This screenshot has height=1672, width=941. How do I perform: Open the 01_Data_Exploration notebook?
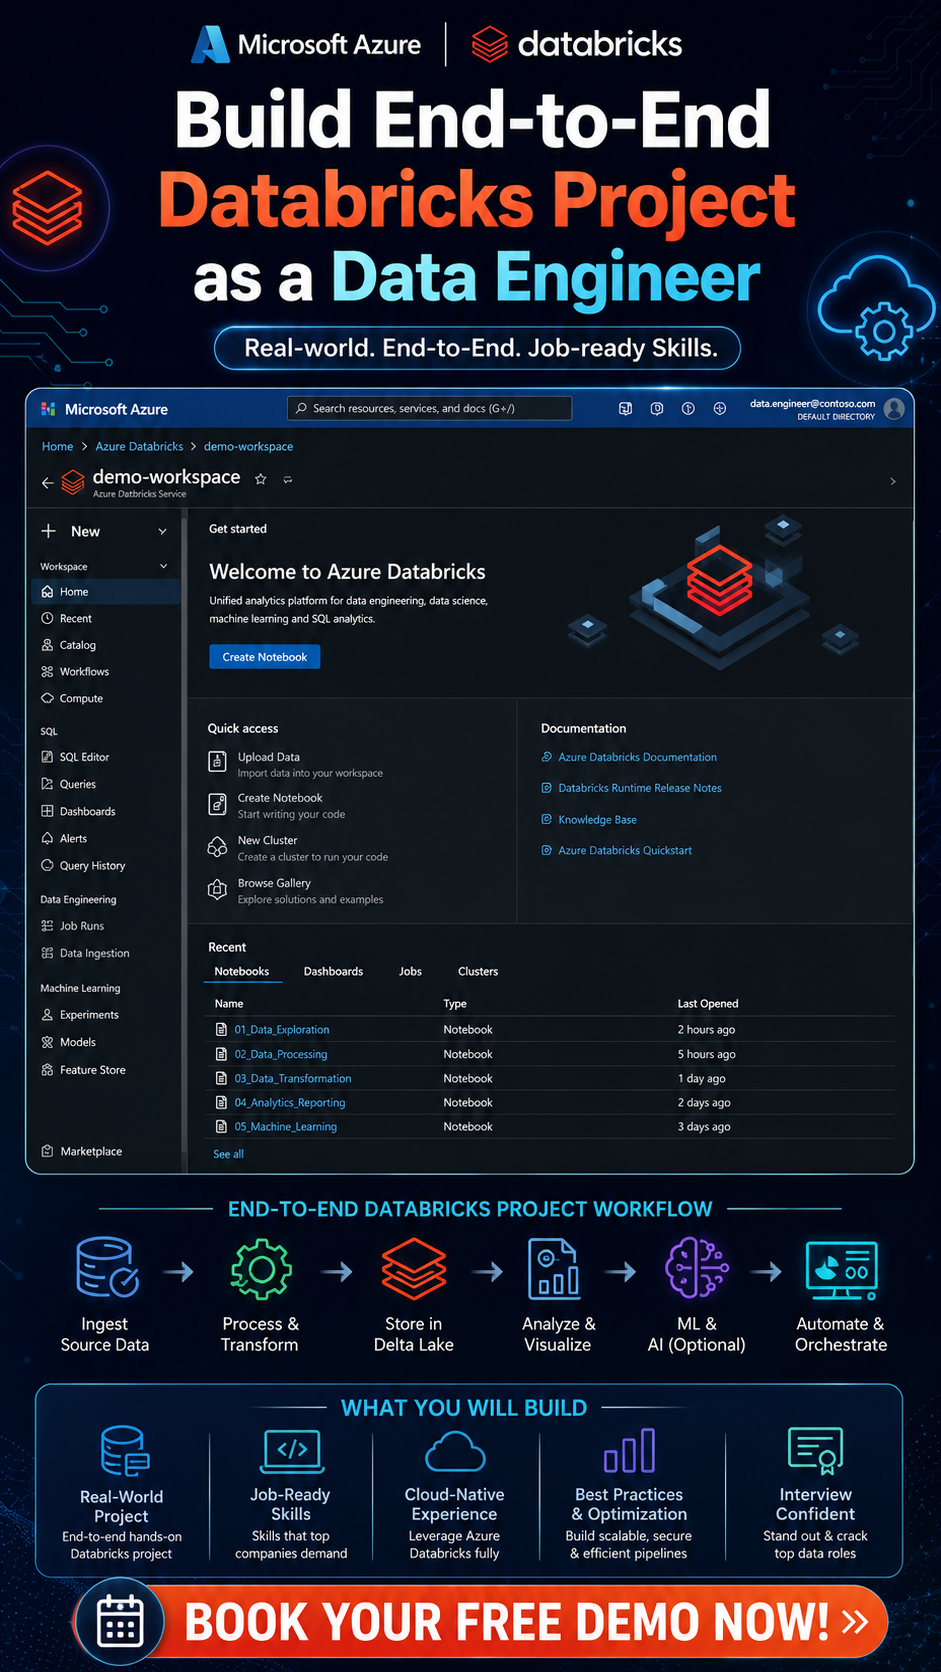tap(282, 1030)
